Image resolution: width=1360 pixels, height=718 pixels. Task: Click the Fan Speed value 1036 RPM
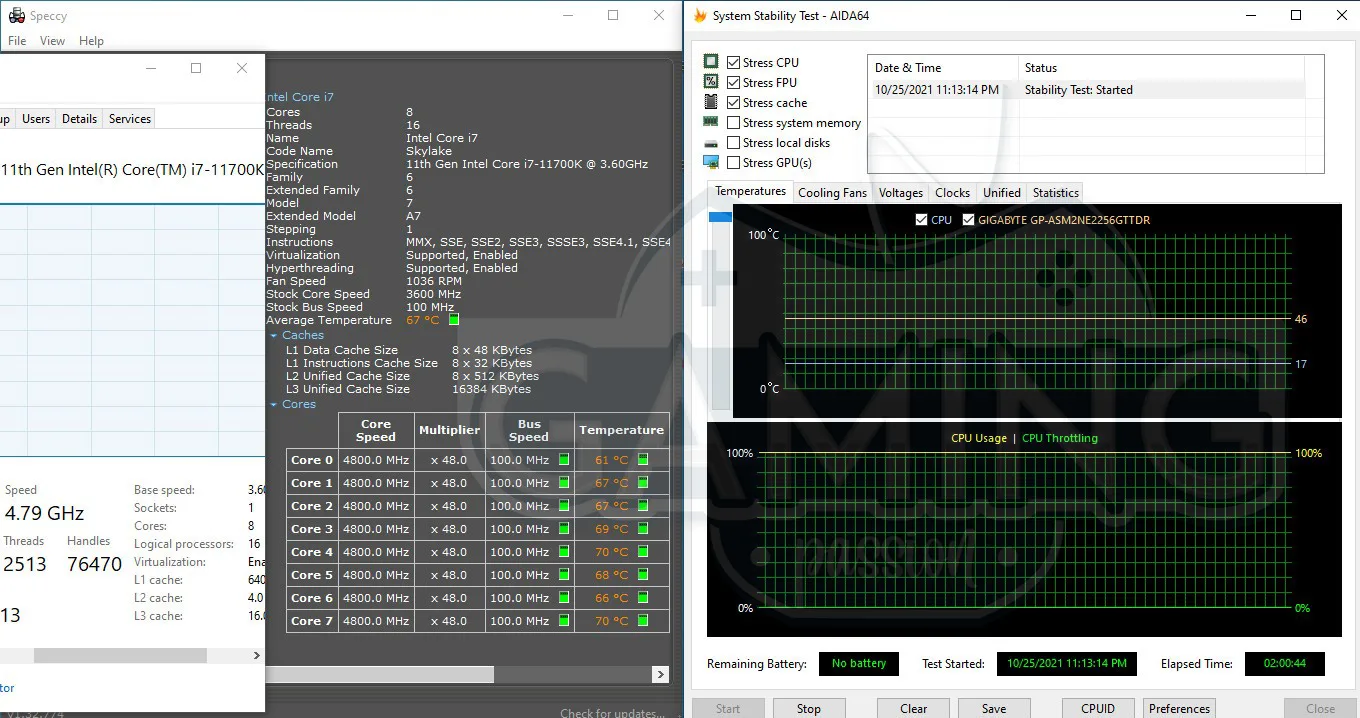coord(434,281)
